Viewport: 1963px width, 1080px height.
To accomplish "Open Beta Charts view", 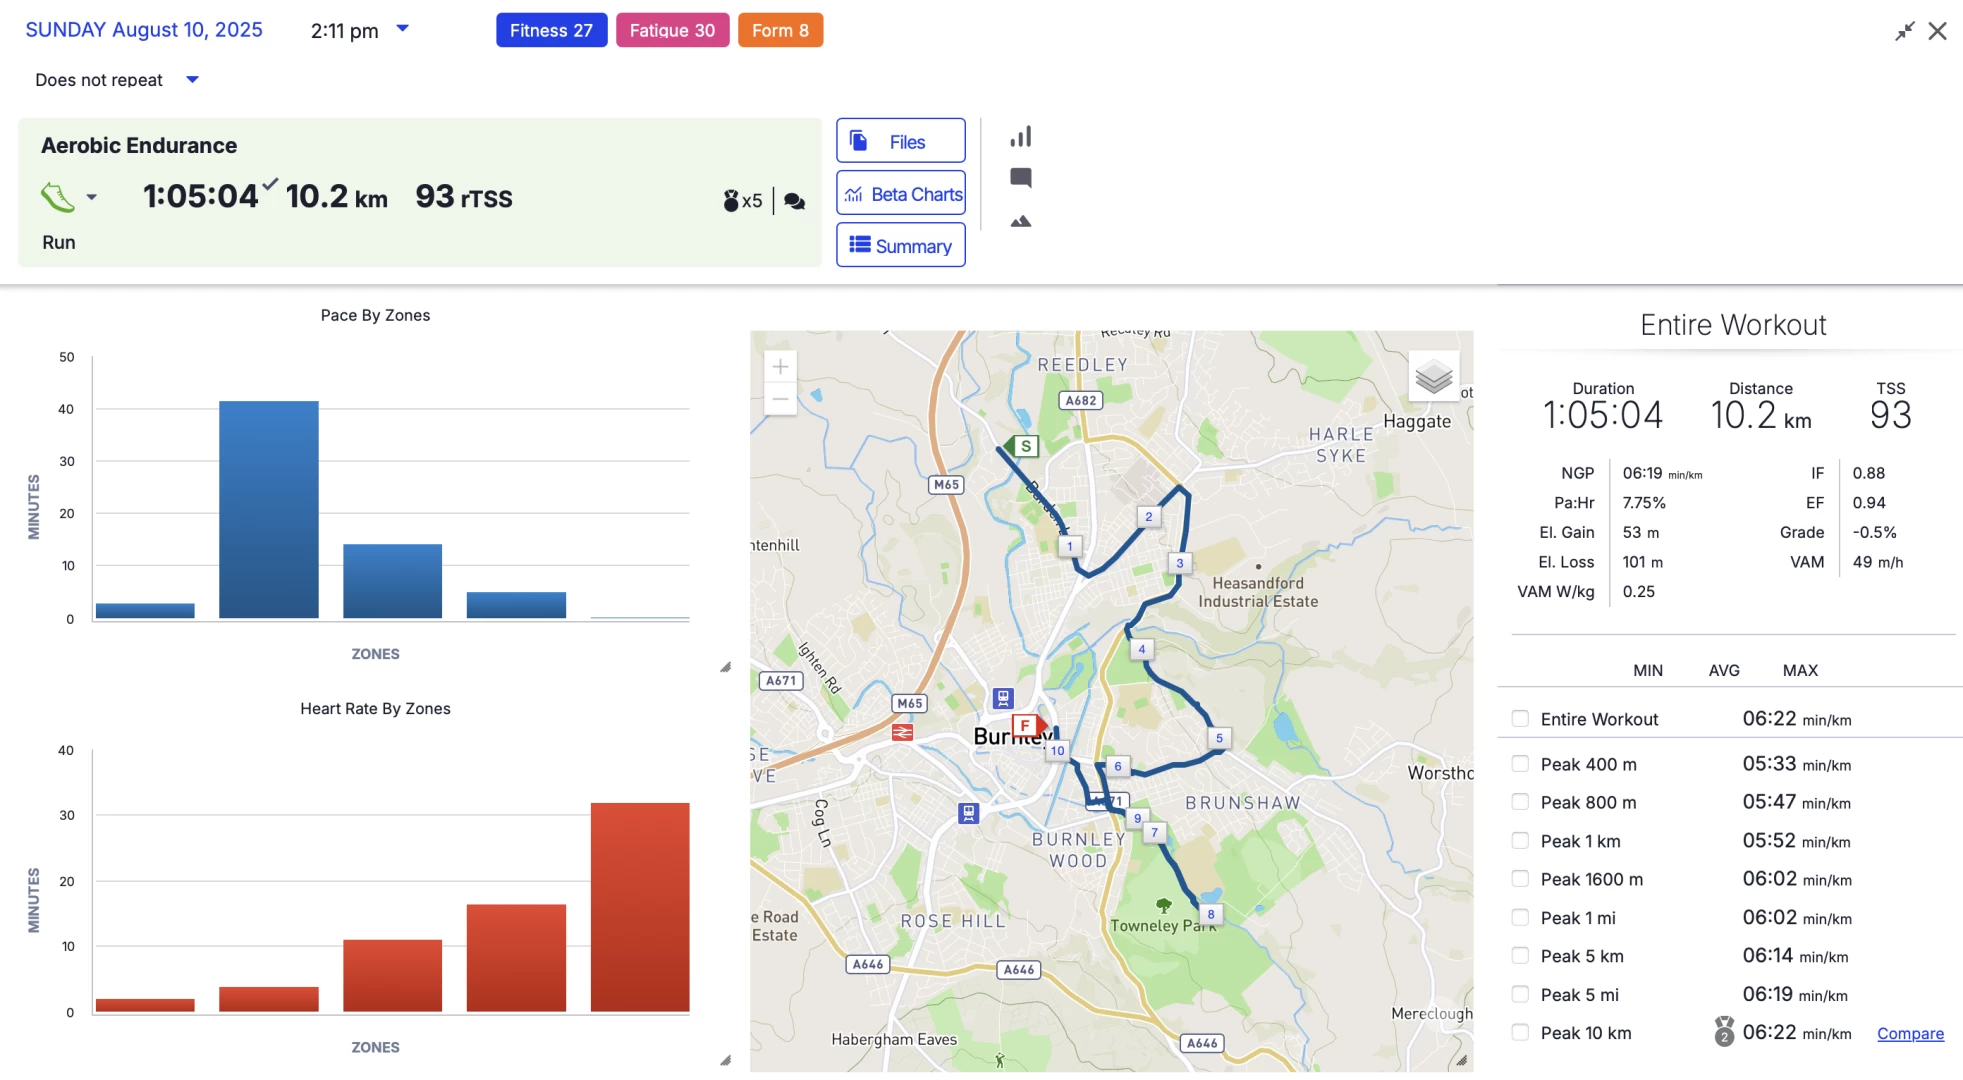I will (900, 193).
